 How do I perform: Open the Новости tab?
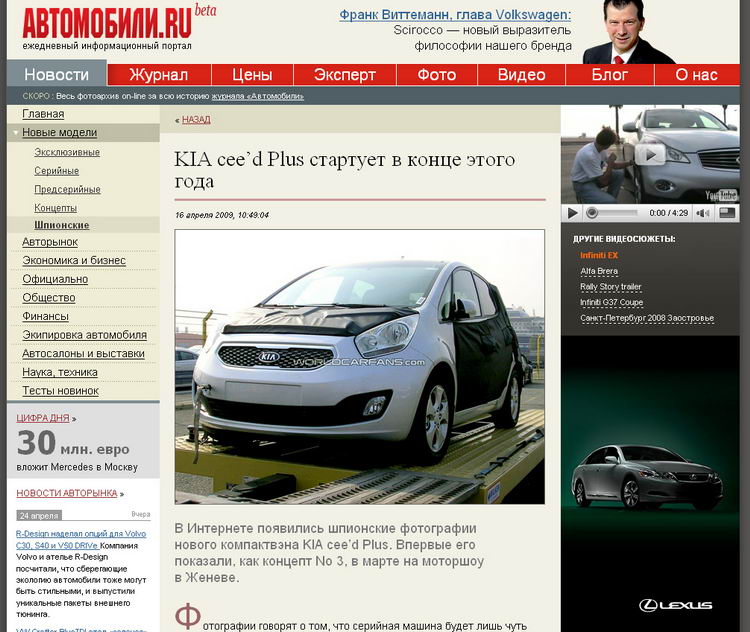coord(56,75)
